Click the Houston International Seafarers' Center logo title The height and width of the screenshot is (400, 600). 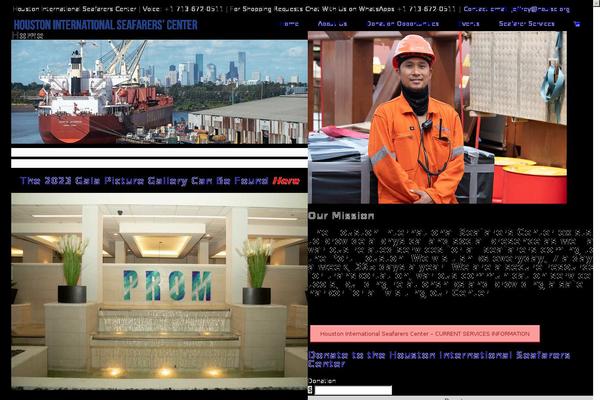106,25
